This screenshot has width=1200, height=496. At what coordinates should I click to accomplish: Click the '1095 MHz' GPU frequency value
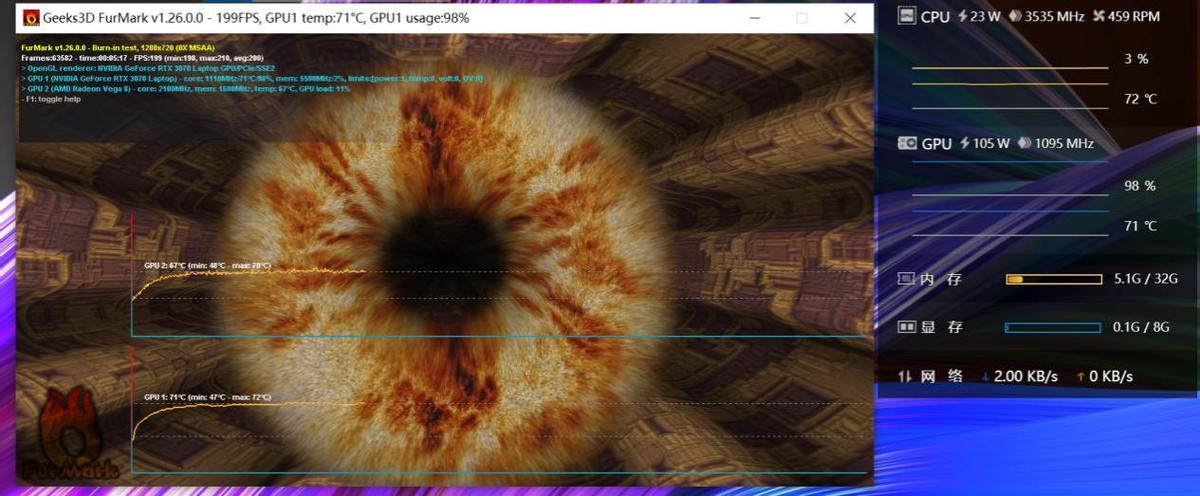pyautogui.click(x=1064, y=143)
